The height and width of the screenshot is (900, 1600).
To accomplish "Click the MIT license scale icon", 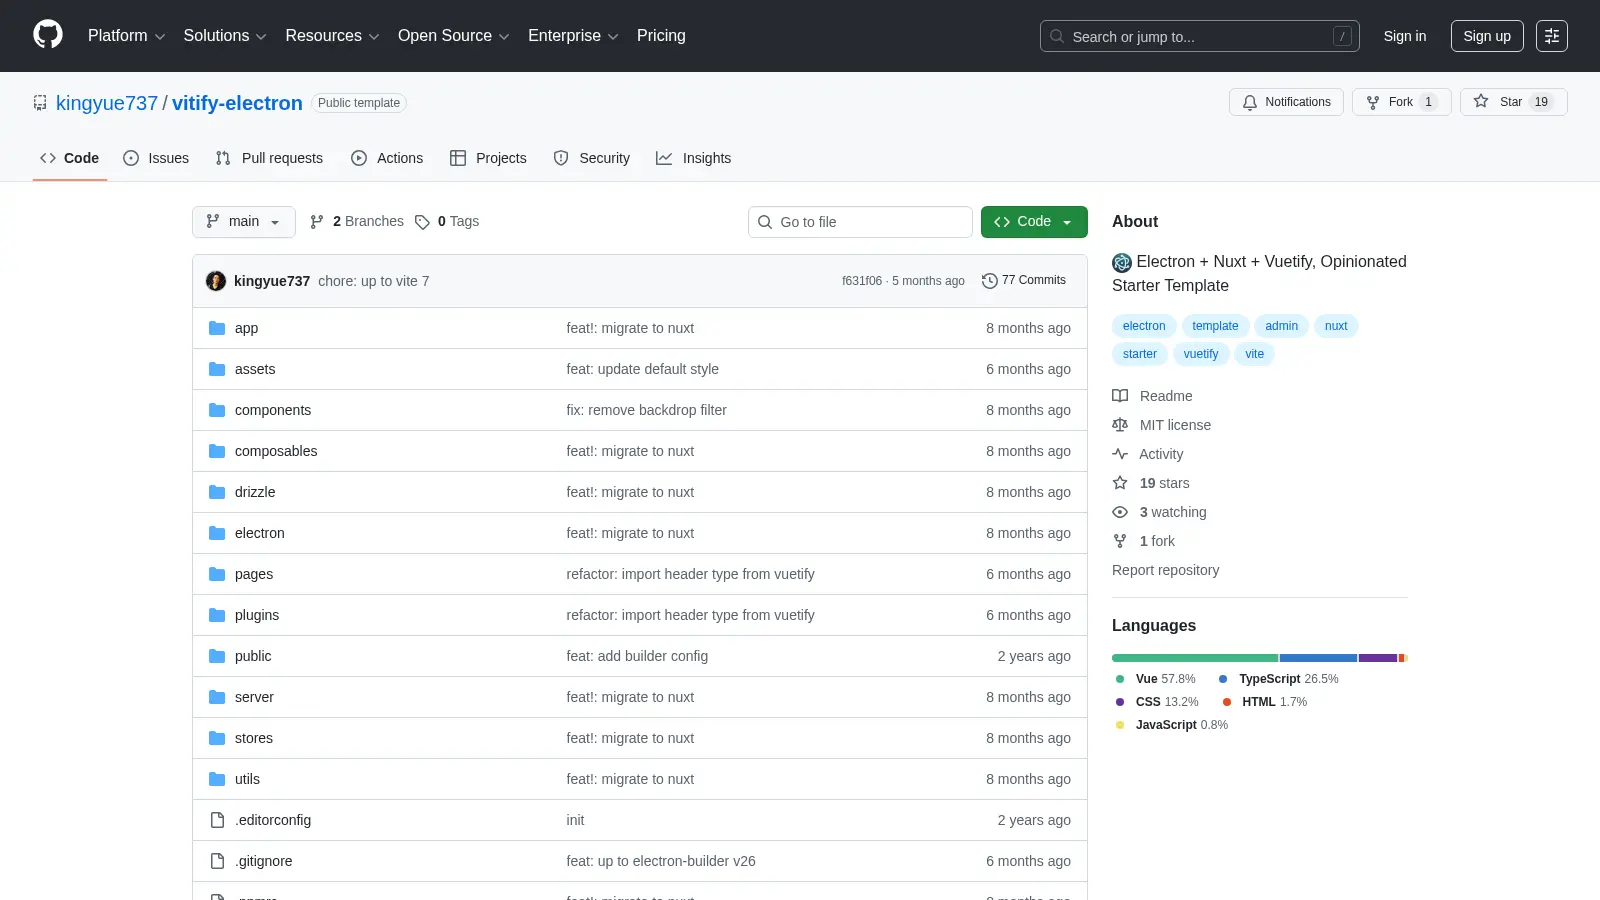I will 1120,425.
